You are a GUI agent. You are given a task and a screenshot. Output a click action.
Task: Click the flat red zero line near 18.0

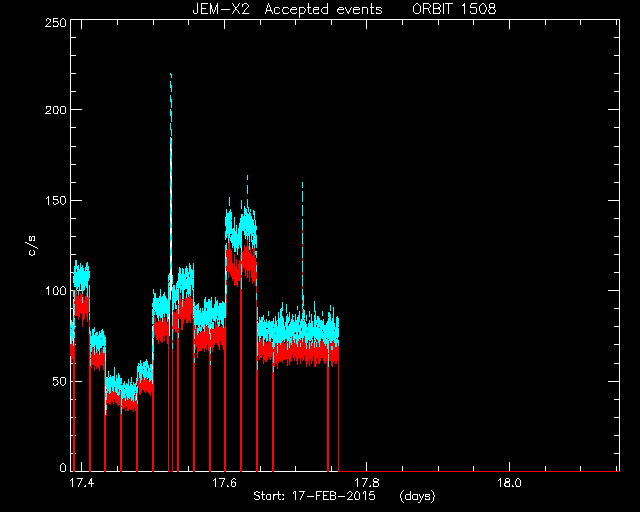point(509,471)
